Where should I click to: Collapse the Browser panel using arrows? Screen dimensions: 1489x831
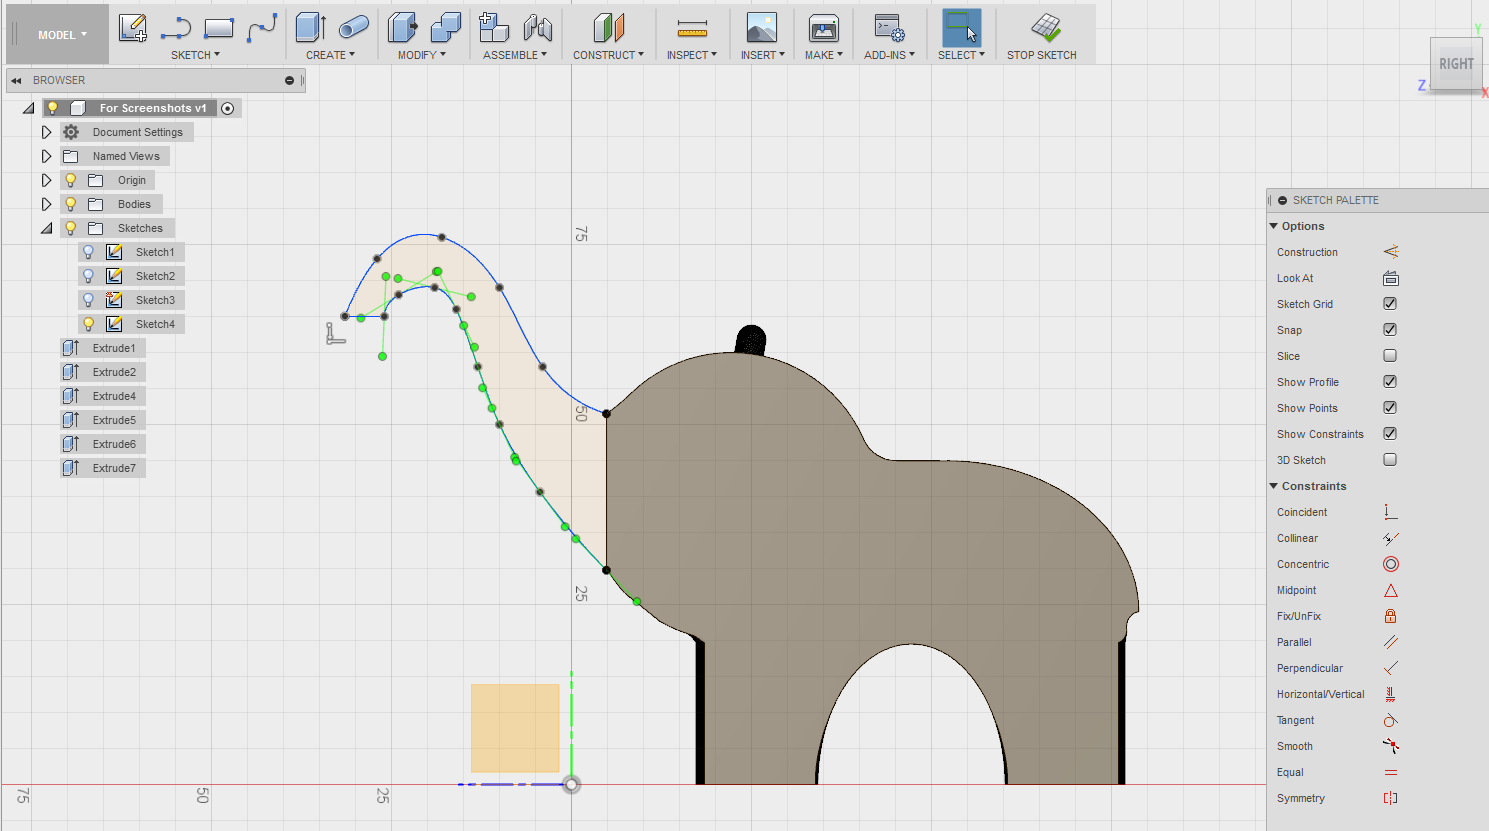tap(16, 80)
